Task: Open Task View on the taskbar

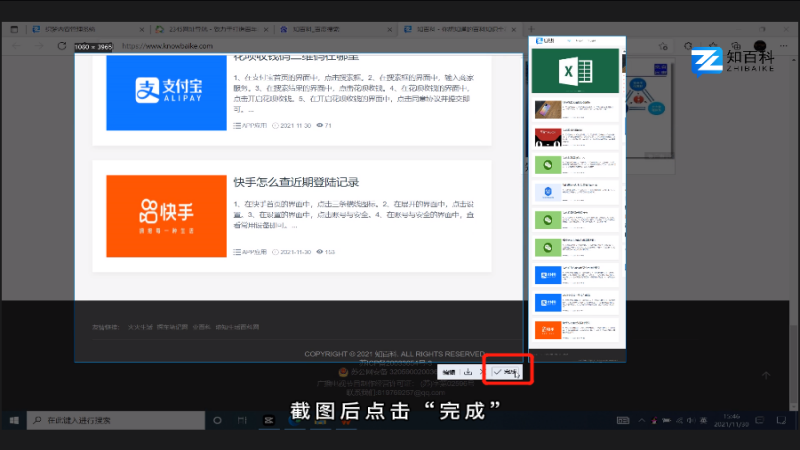Action: click(x=242, y=420)
